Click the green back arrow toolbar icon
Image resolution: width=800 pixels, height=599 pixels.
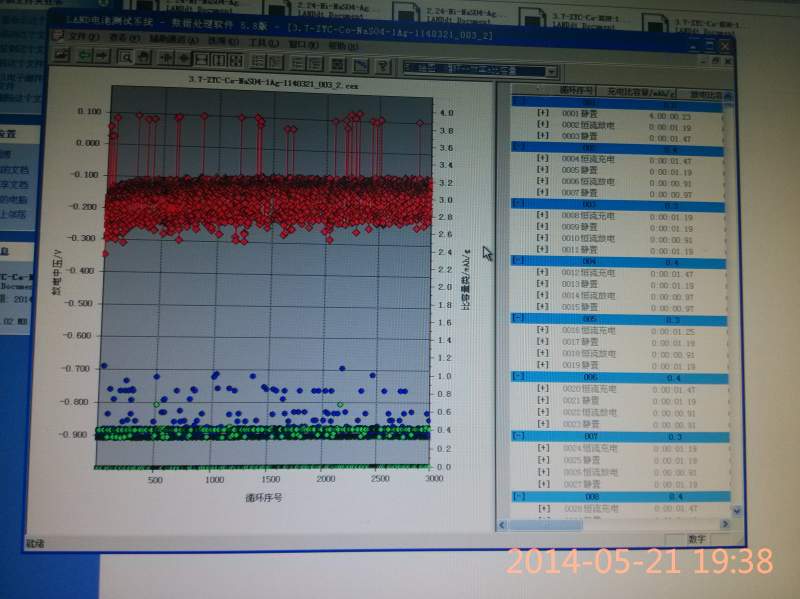[x=84, y=56]
